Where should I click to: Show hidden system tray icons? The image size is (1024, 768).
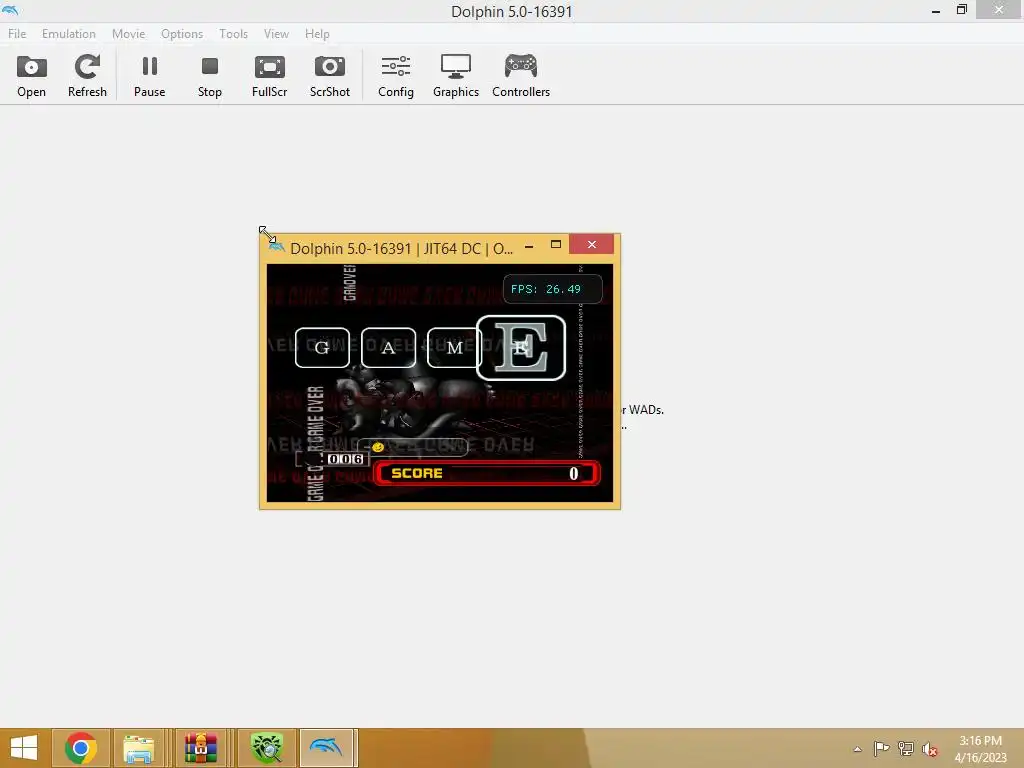[857, 749]
